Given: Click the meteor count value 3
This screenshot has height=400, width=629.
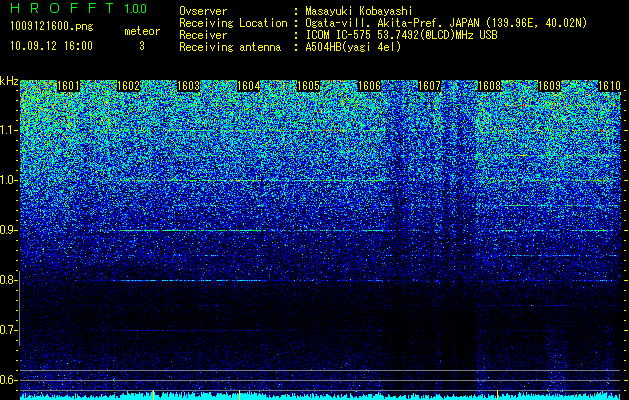Looking at the screenshot, I should 142,46.
